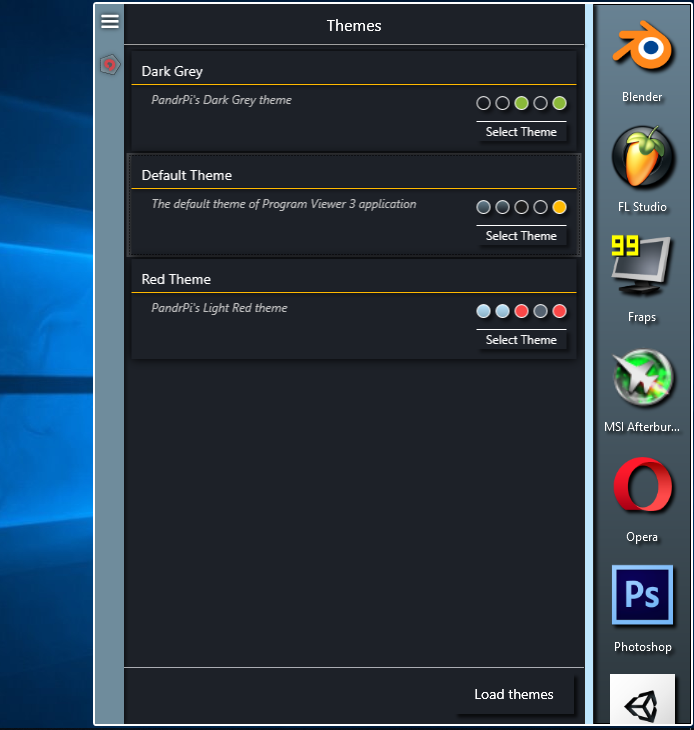Viewport: 694px width, 730px height.
Task: Click the Red Theme title
Action: 176,279
